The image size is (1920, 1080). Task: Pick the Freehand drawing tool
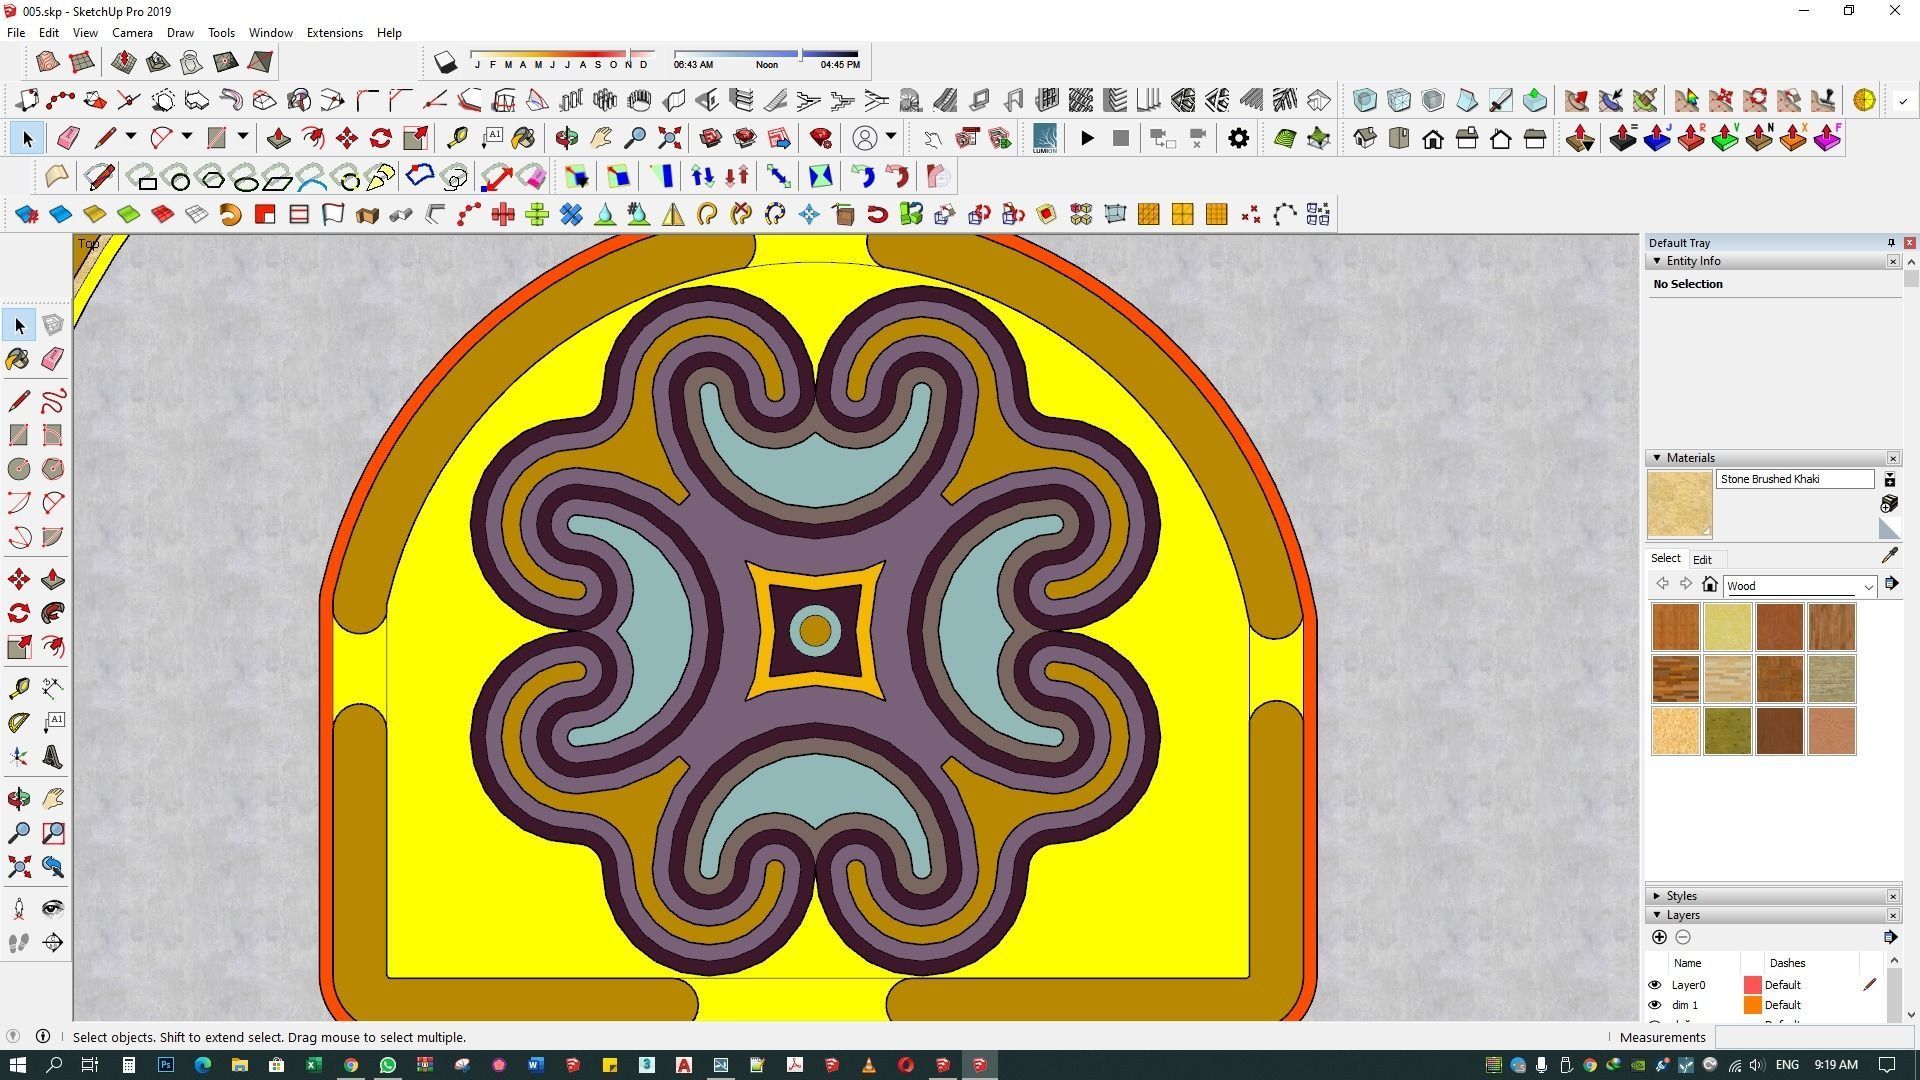[x=53, y=401]
